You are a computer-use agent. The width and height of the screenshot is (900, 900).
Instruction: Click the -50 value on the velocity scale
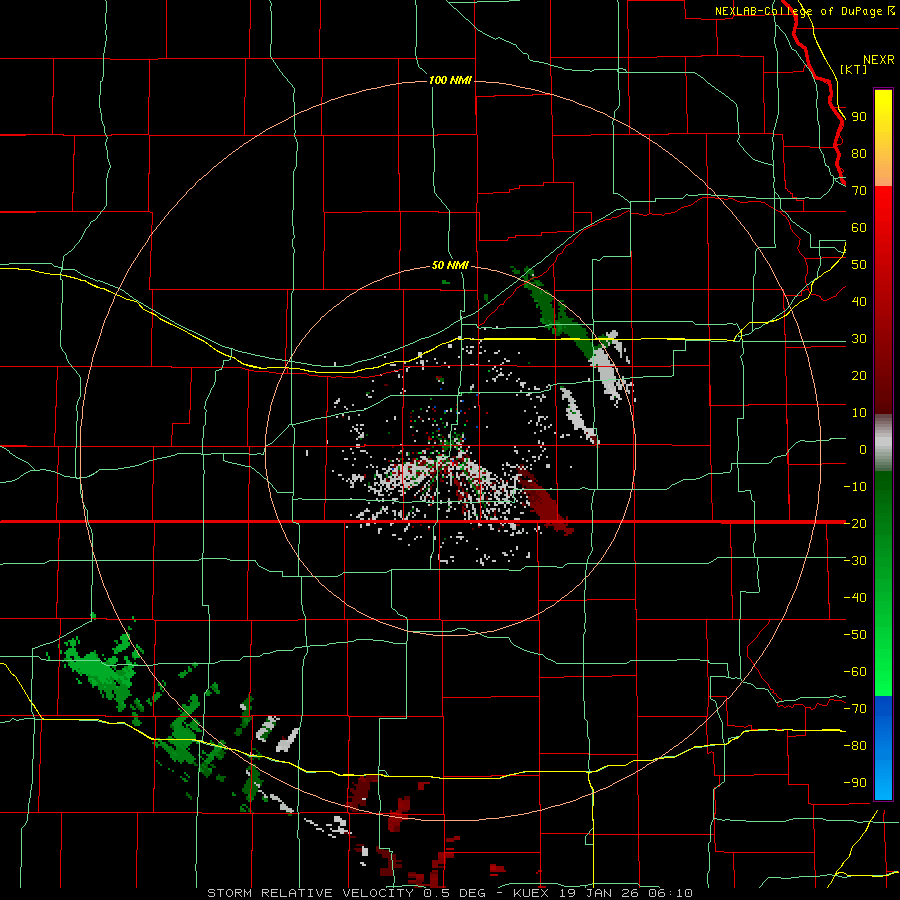click(855, 635)
